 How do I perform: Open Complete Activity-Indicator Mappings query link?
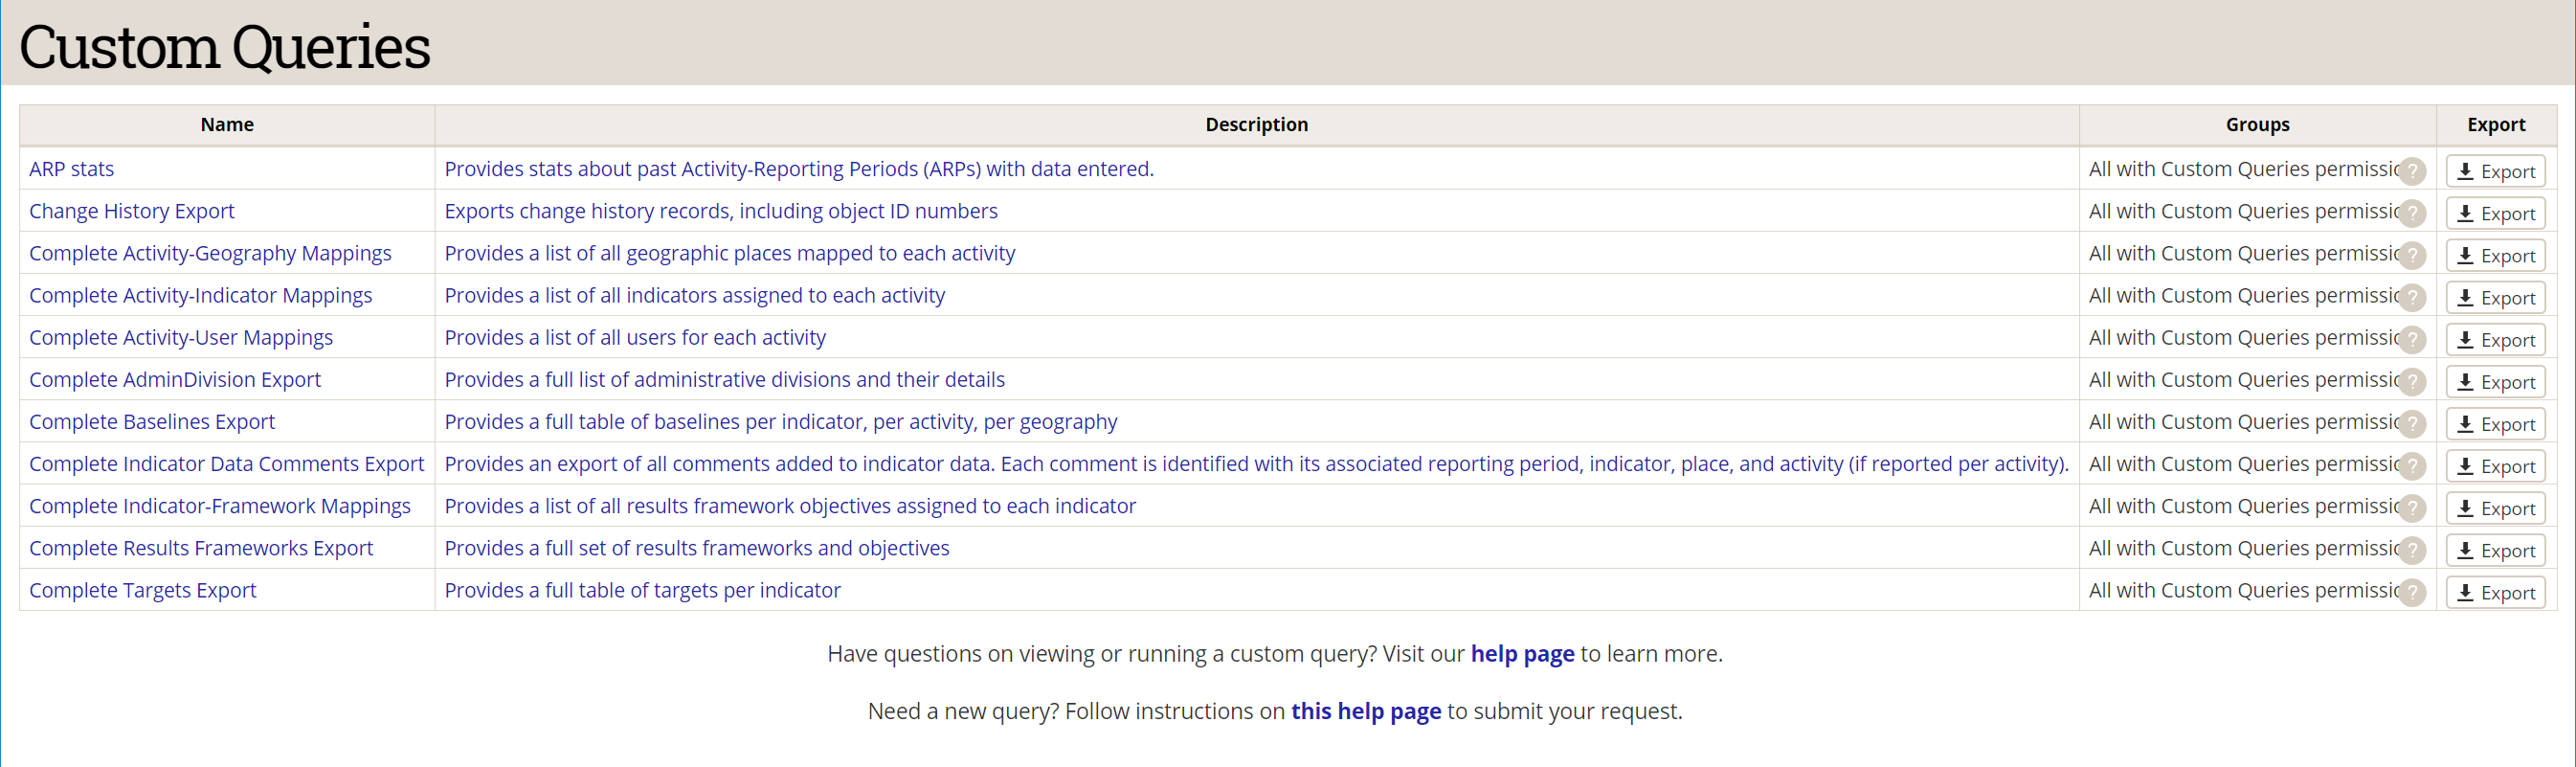click(x=200, y=295)
